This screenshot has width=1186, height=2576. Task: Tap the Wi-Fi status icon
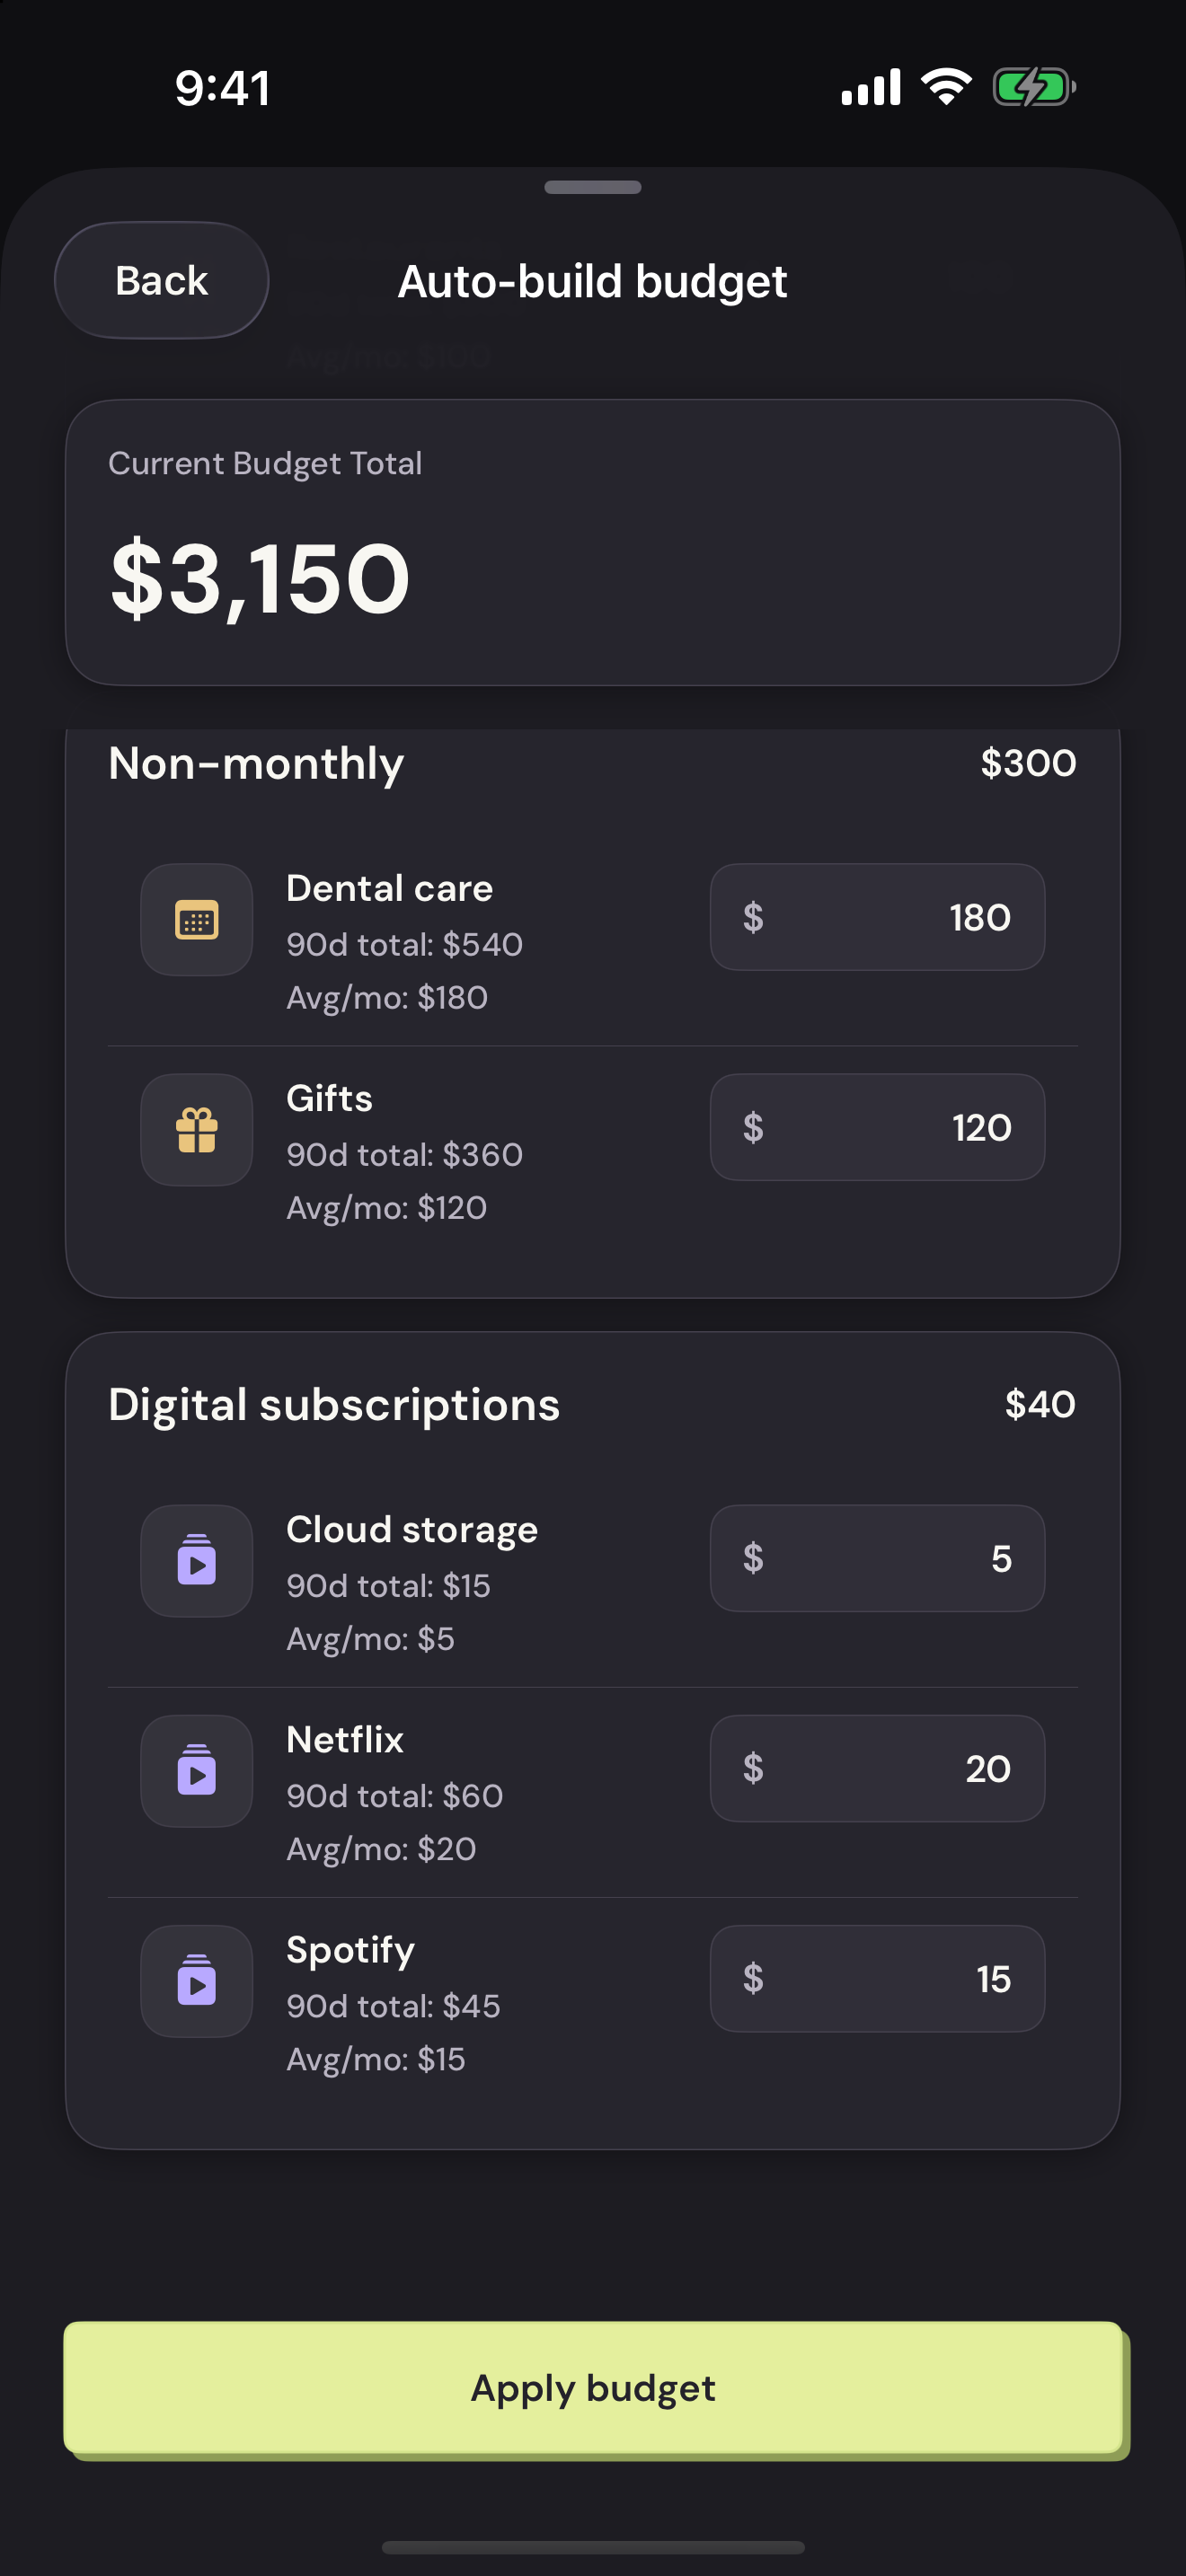(946, 87)
